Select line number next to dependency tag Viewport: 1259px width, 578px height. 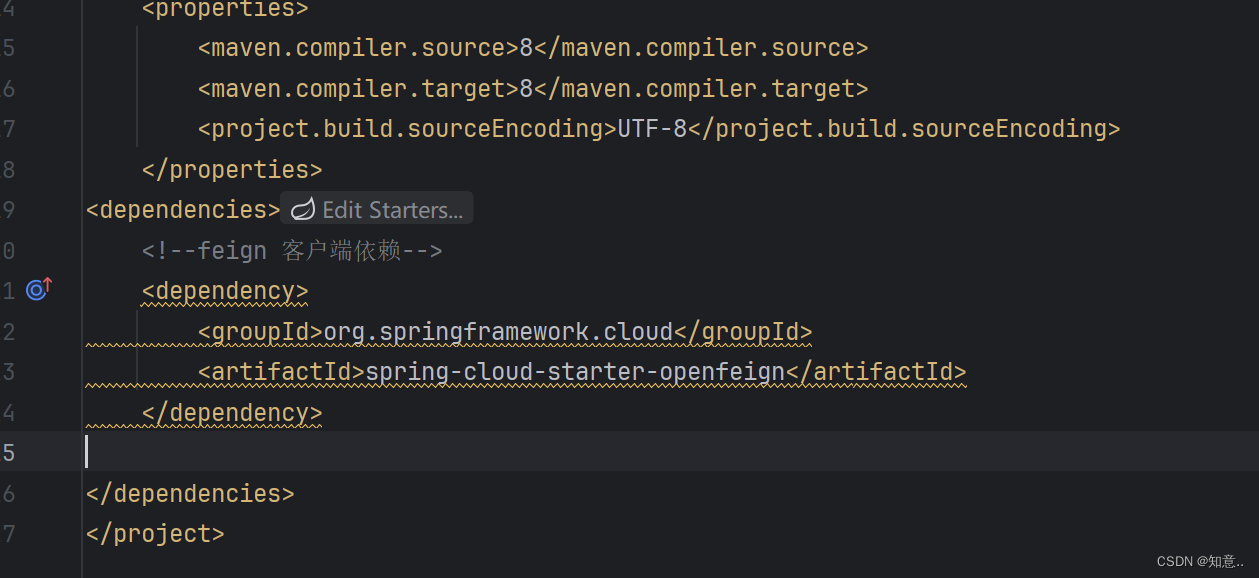pyautogui.click(x=11, y=289)
